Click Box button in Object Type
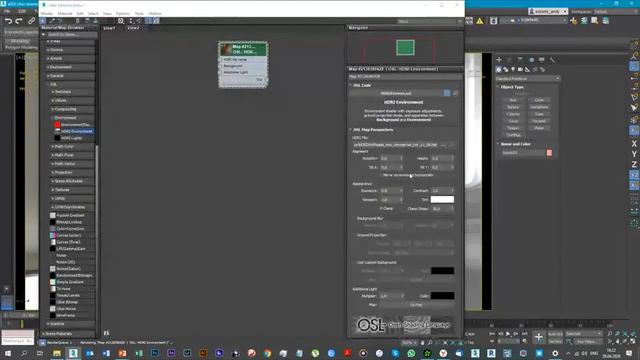 pos(513,100)
